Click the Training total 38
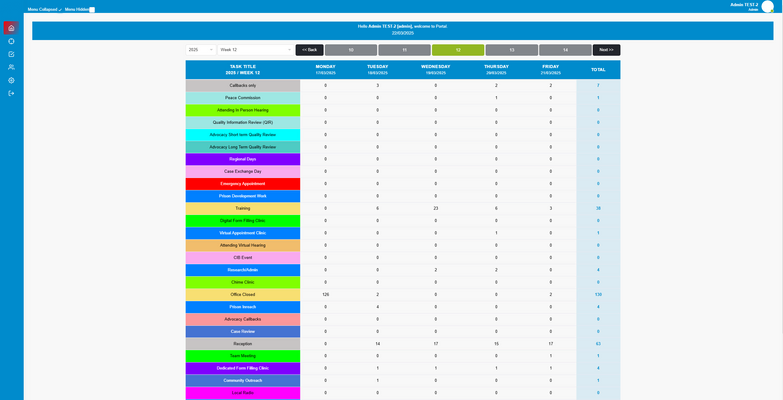Image resolution: width=783 pixels, height=400 pixels. tap(598, 208)
